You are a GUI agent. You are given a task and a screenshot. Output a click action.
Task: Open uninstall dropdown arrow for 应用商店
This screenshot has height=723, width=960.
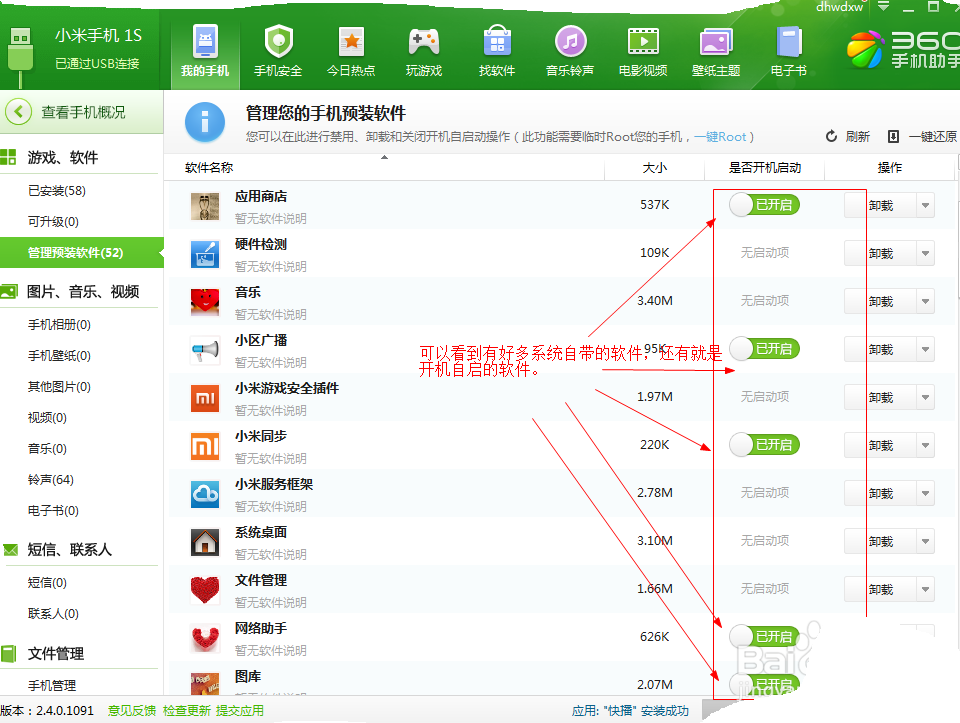(x=925, y=205)
